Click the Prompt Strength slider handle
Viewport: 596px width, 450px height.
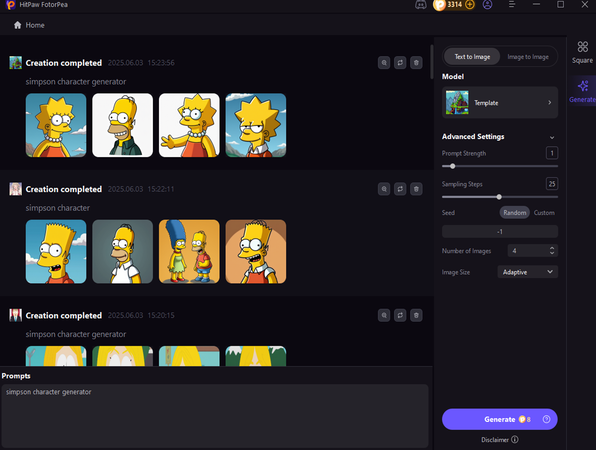click(452, 166)
